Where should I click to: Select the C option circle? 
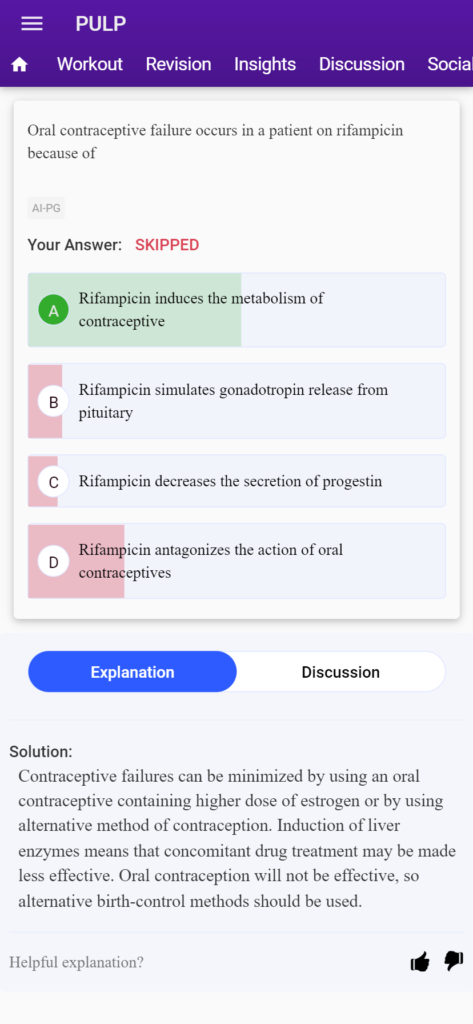coord(54,482)
